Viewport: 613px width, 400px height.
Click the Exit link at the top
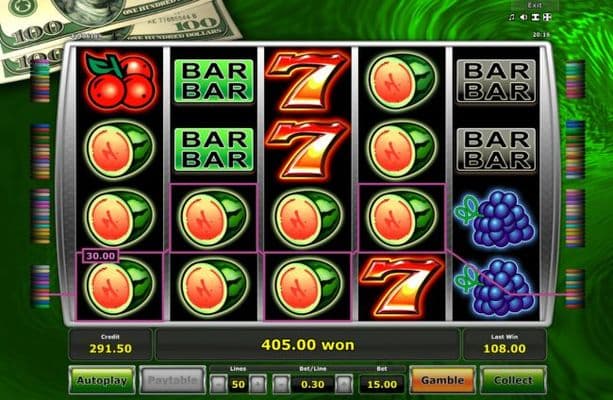point(534,5)
